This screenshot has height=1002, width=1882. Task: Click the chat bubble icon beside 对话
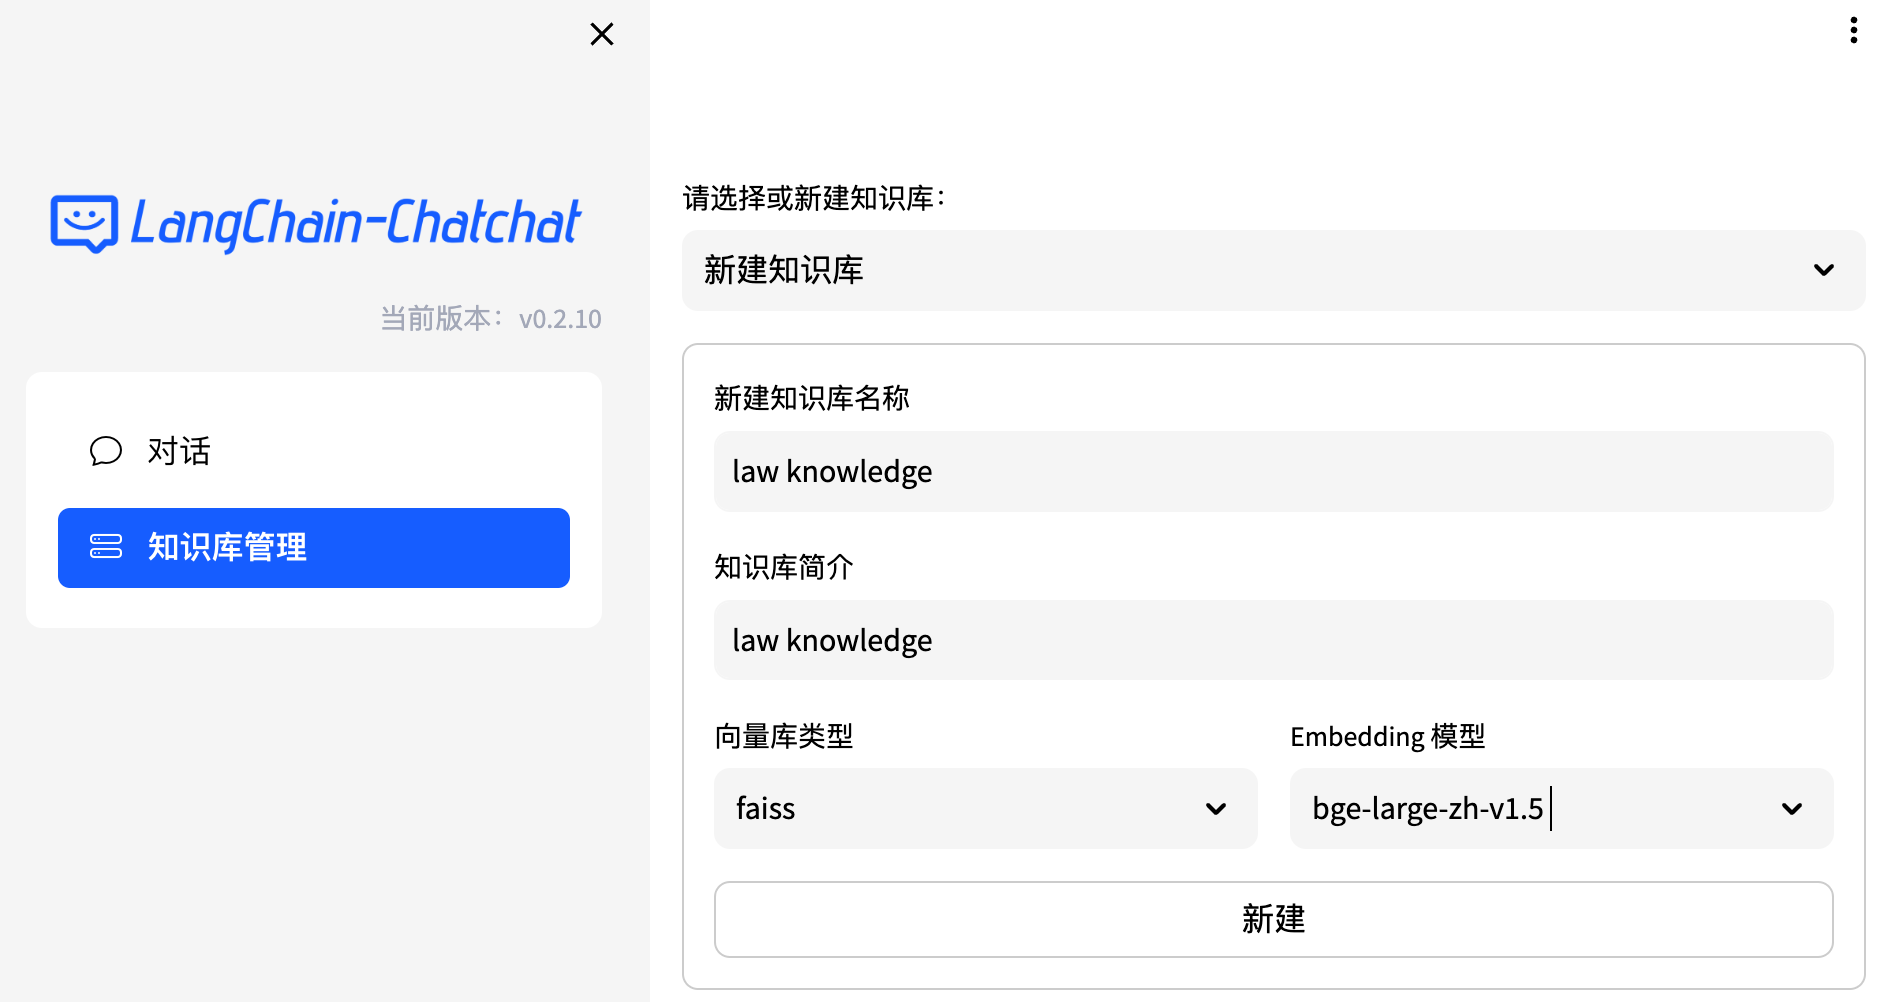106,451
